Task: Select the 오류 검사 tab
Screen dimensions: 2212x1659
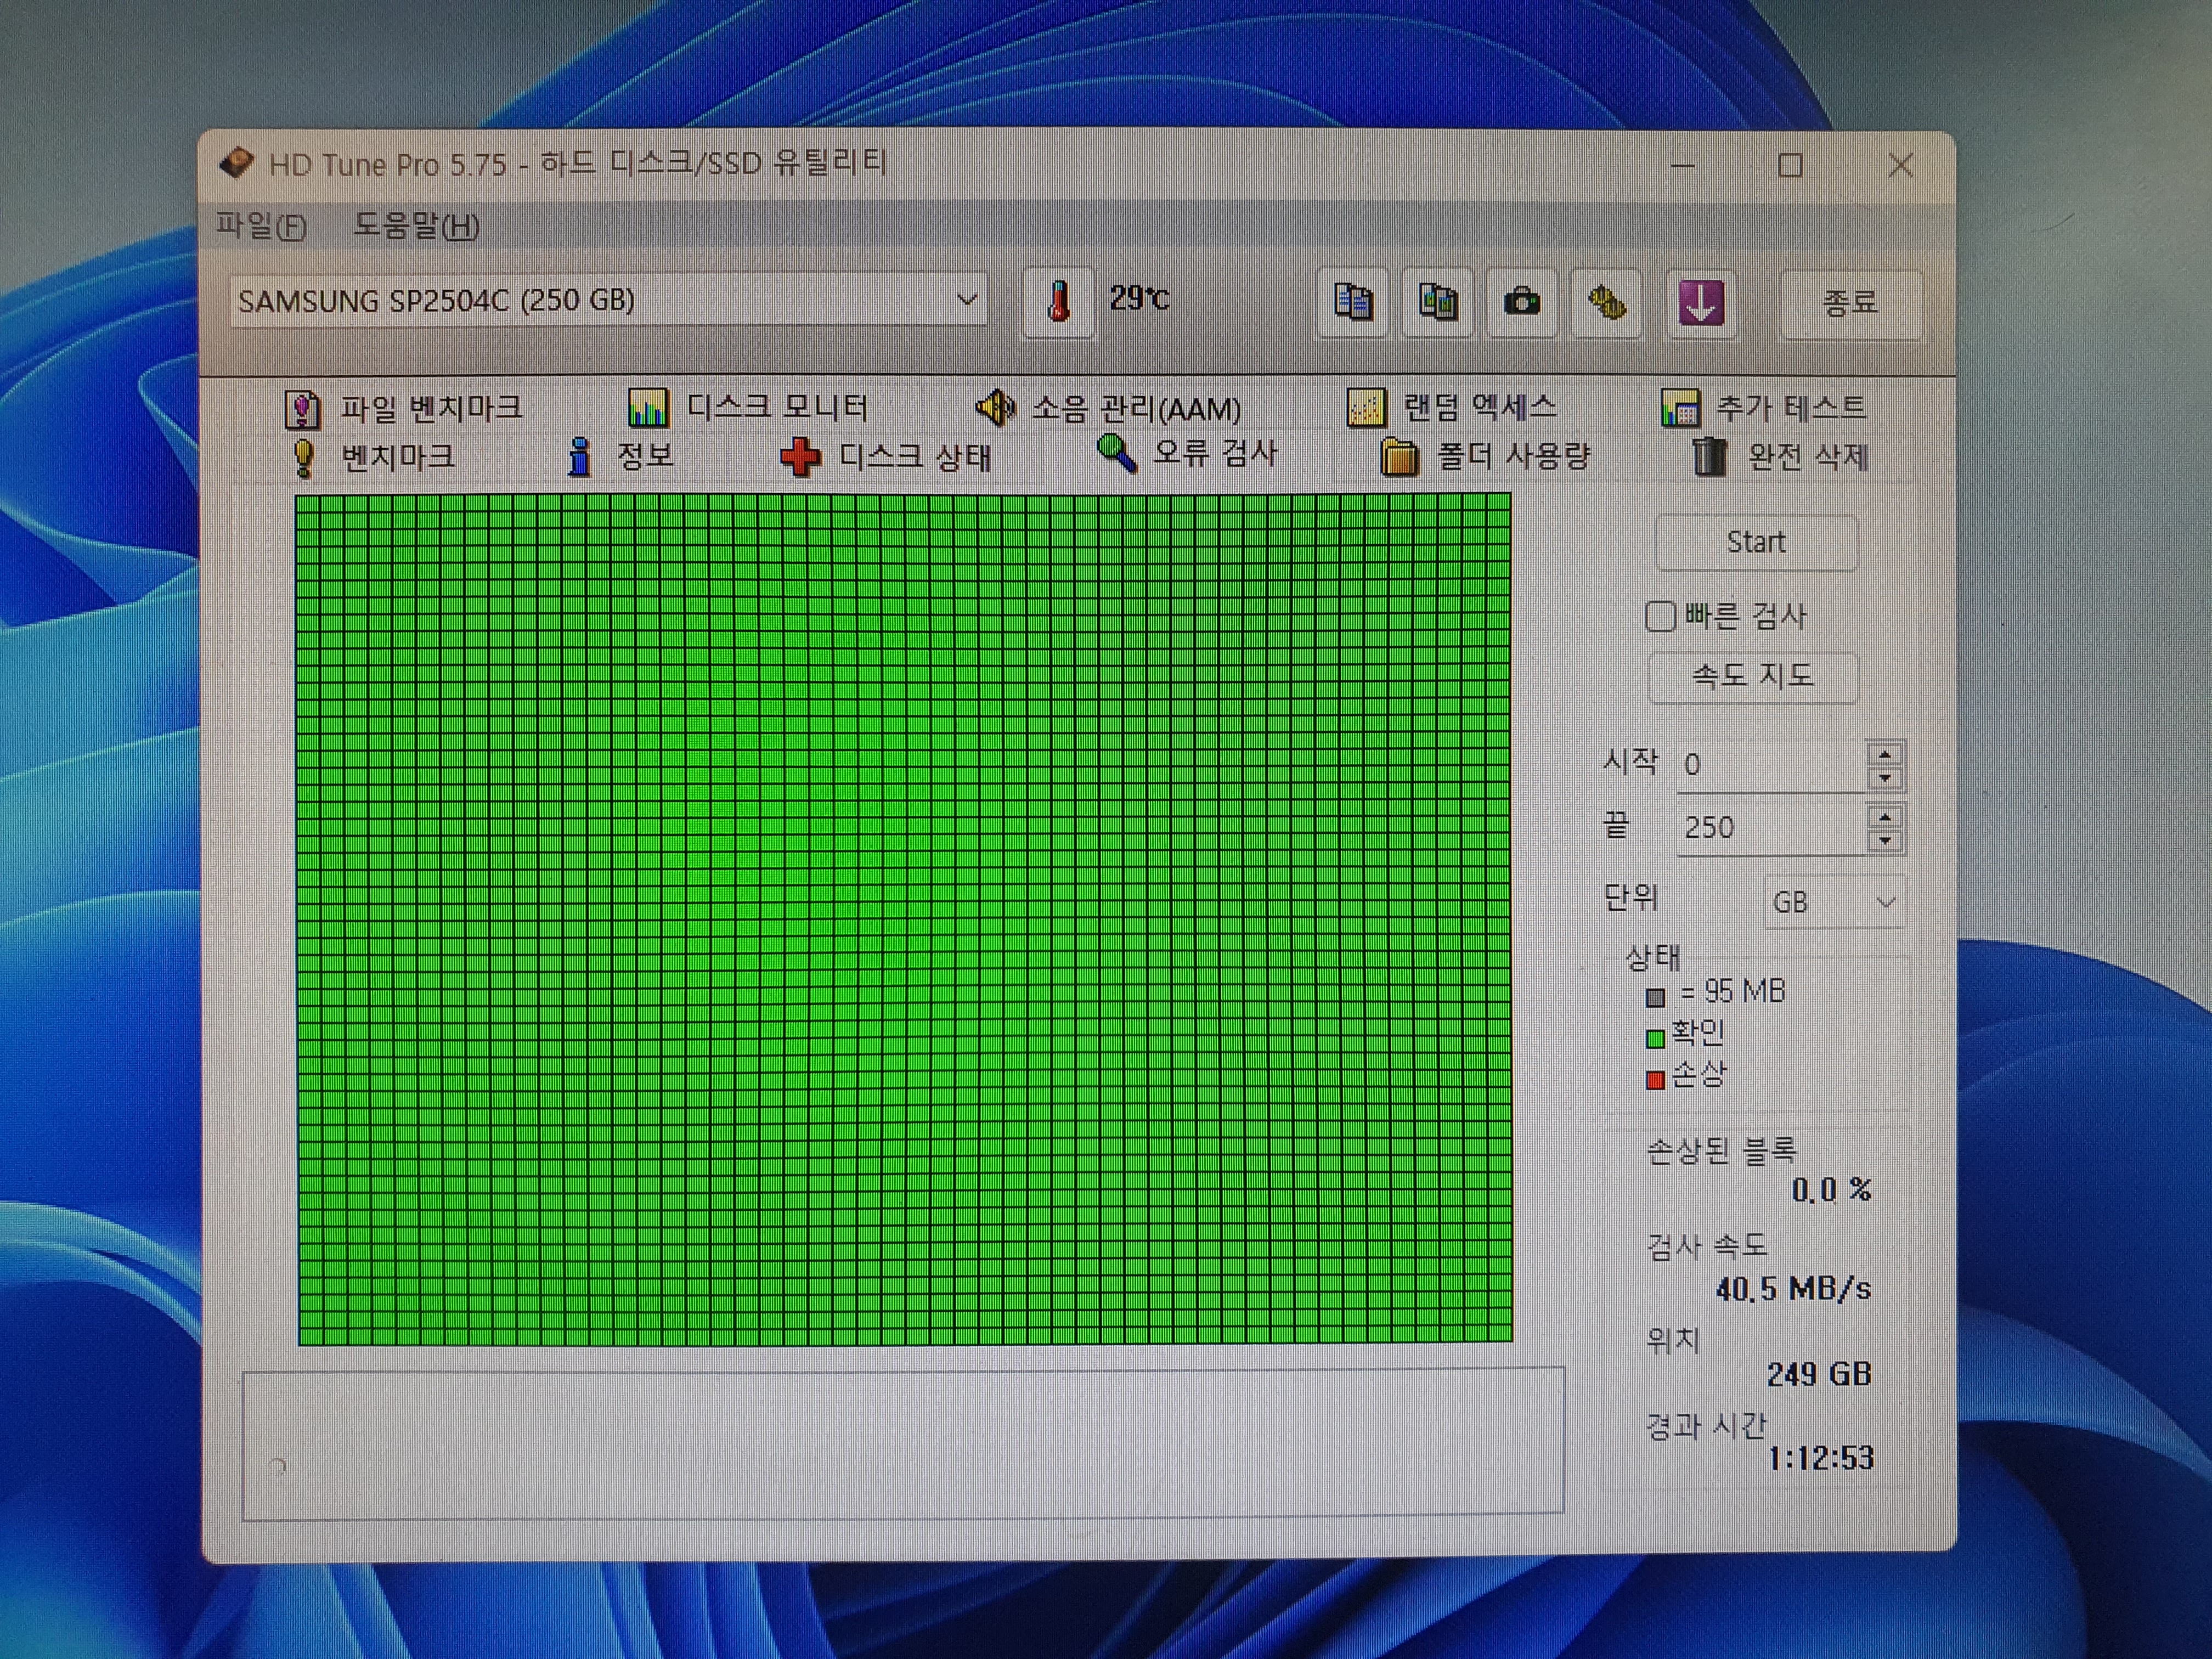Action: (1187, 454)
